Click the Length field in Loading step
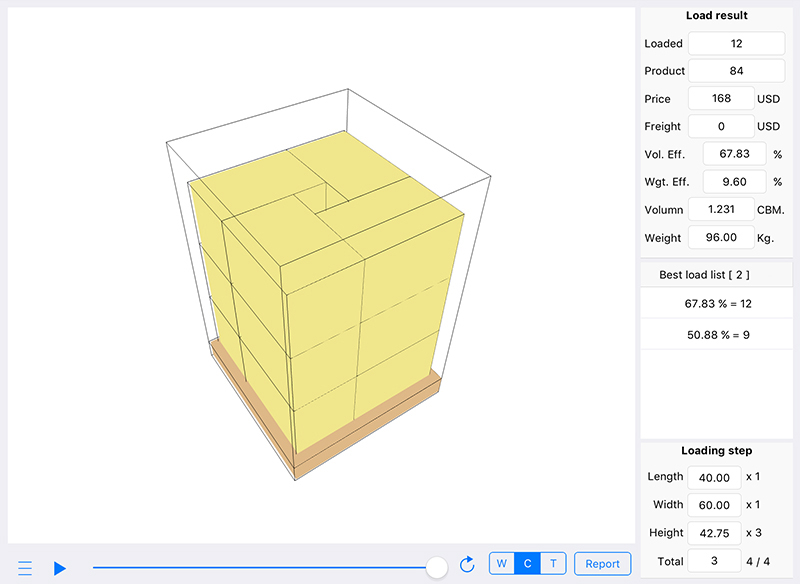This screenshot has width=800, height=584. [715, 478]
